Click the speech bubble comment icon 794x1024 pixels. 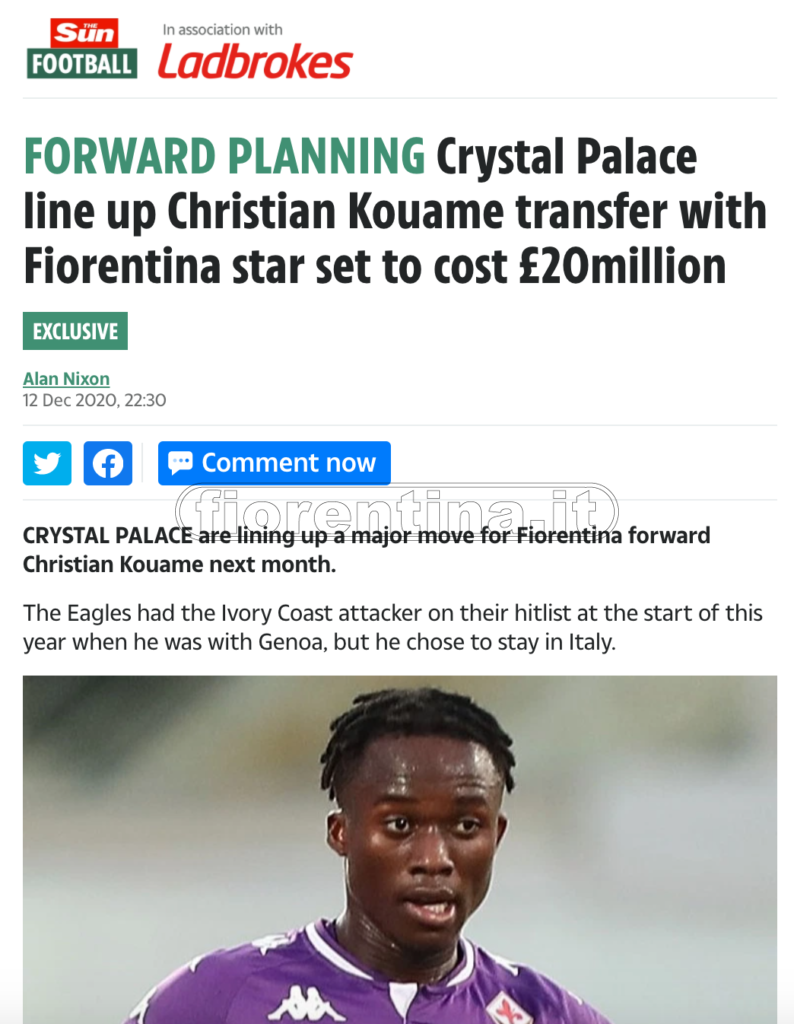coord(180,463)
